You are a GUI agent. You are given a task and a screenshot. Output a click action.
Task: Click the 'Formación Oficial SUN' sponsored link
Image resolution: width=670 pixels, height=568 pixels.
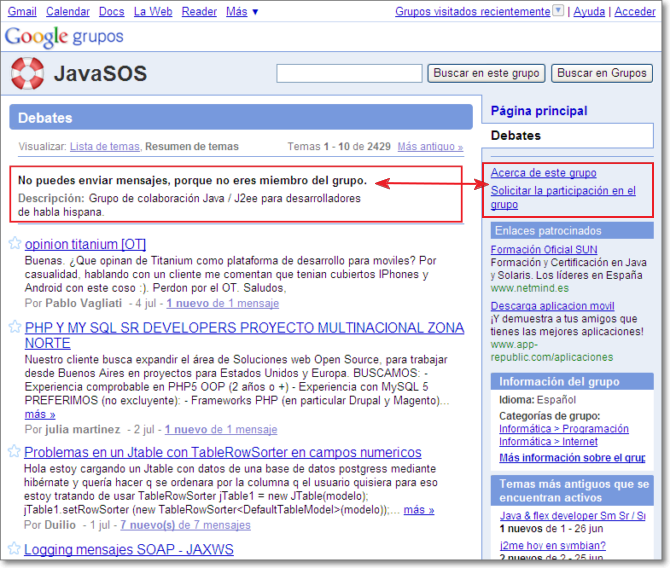[544, 249]
